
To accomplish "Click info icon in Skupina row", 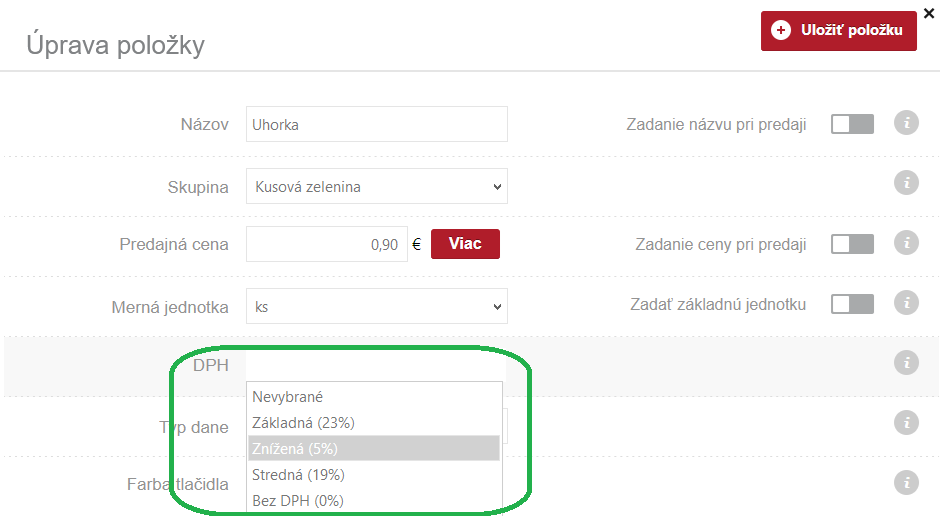I will [x=906, y=182].
